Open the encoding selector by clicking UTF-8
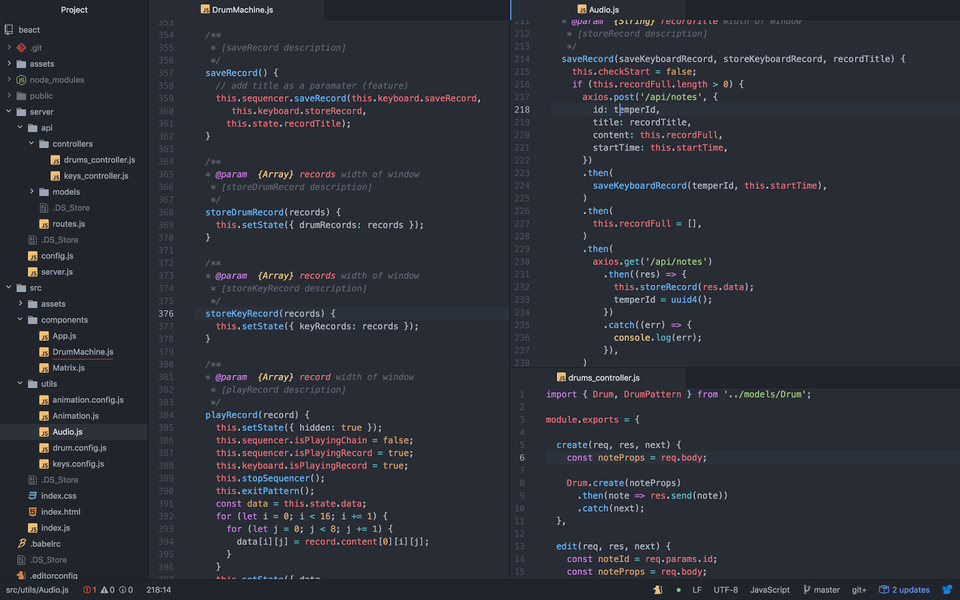 [x=726, y=590]
